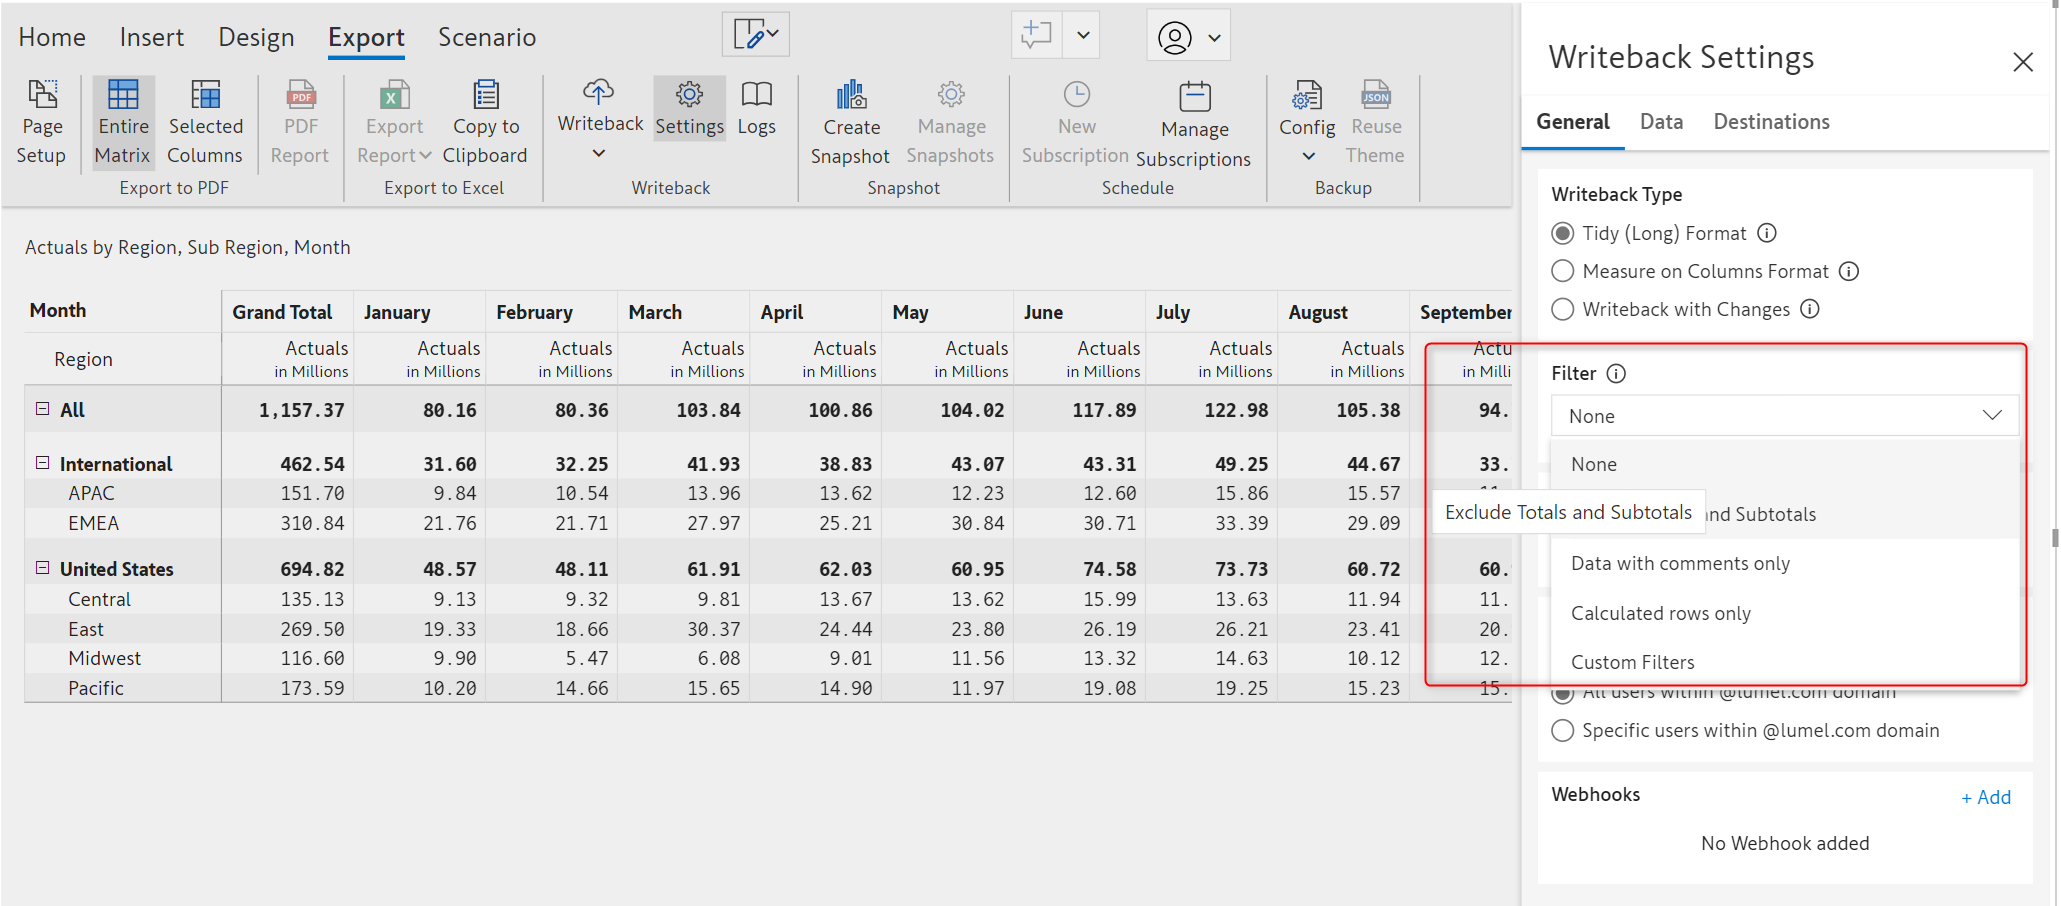Open Manage Subscriptions
The width and height of the screenshot is (2061, 906).
(x=1194, y=125)
